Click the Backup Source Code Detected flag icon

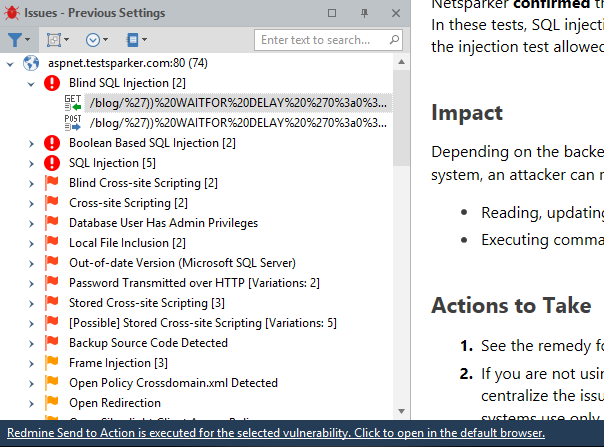point(52,342)
